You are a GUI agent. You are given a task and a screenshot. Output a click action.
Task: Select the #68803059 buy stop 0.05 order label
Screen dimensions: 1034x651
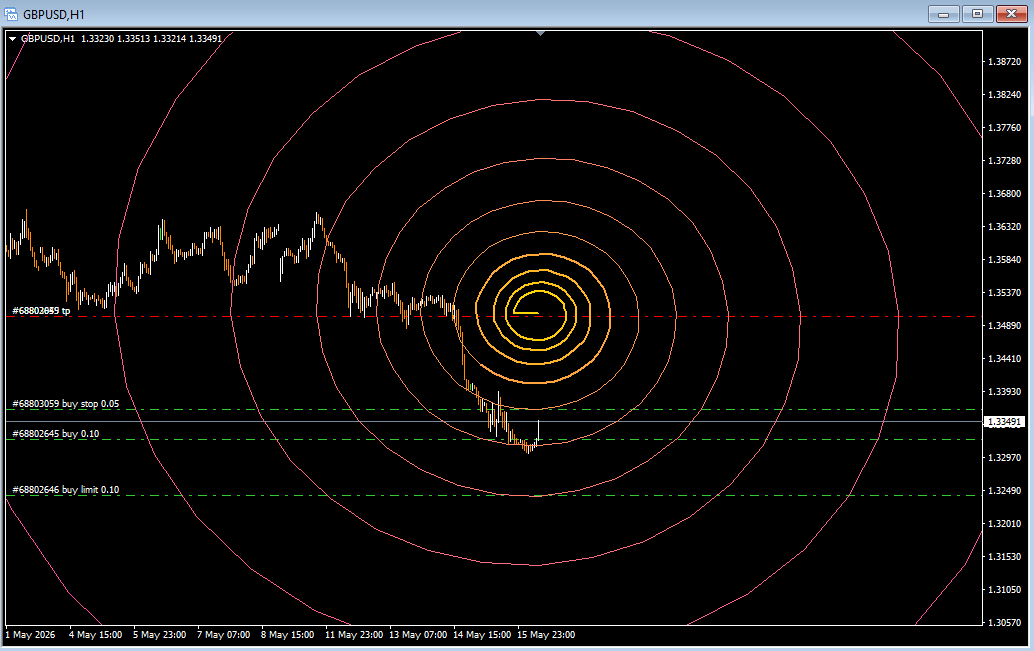coord(66,404)
